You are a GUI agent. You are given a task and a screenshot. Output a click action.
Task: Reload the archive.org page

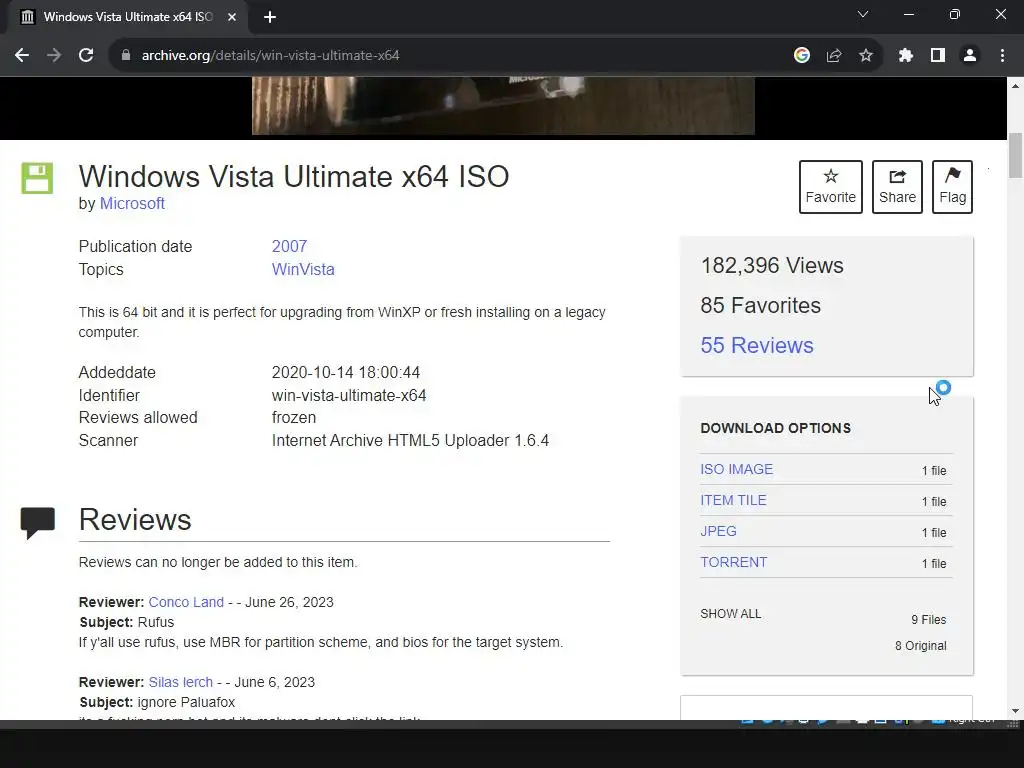point(86,56)
